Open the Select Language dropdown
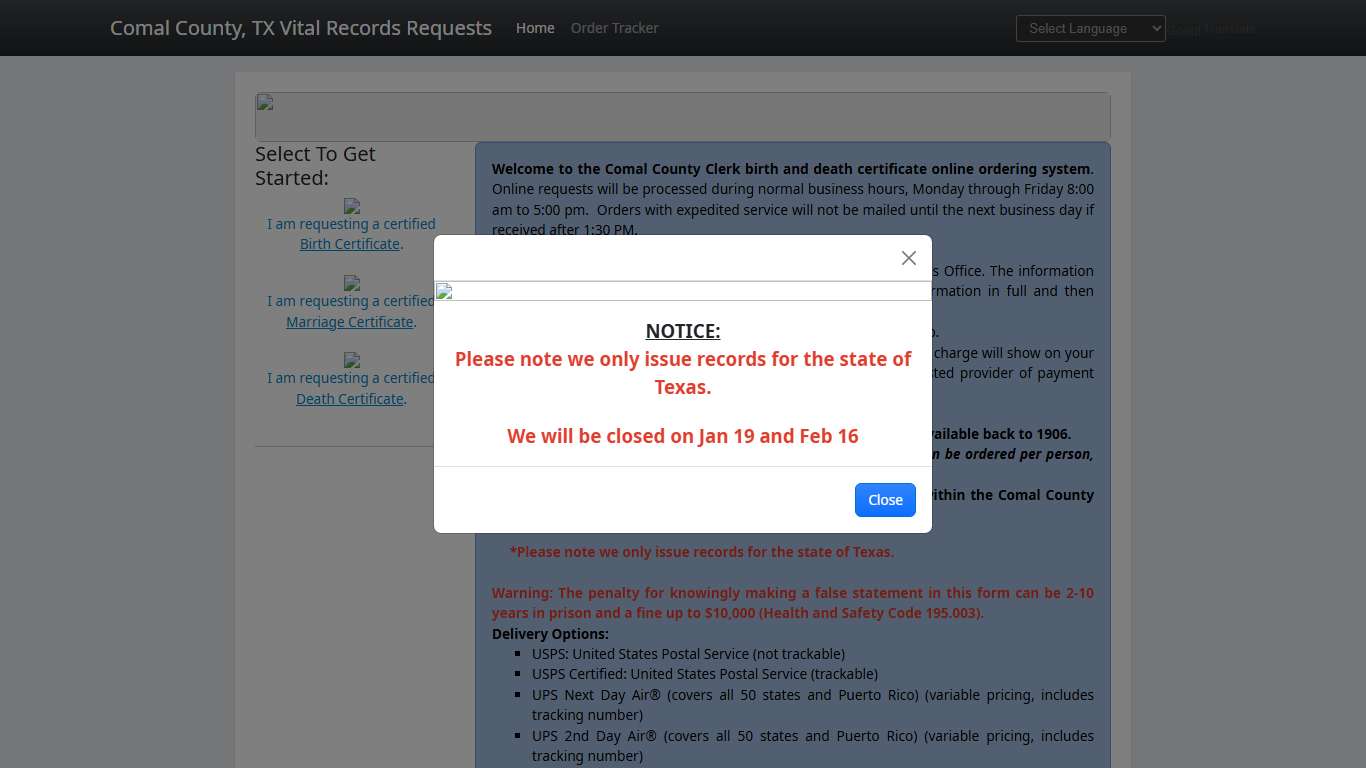1366x768 pixels. [1090, 28]
